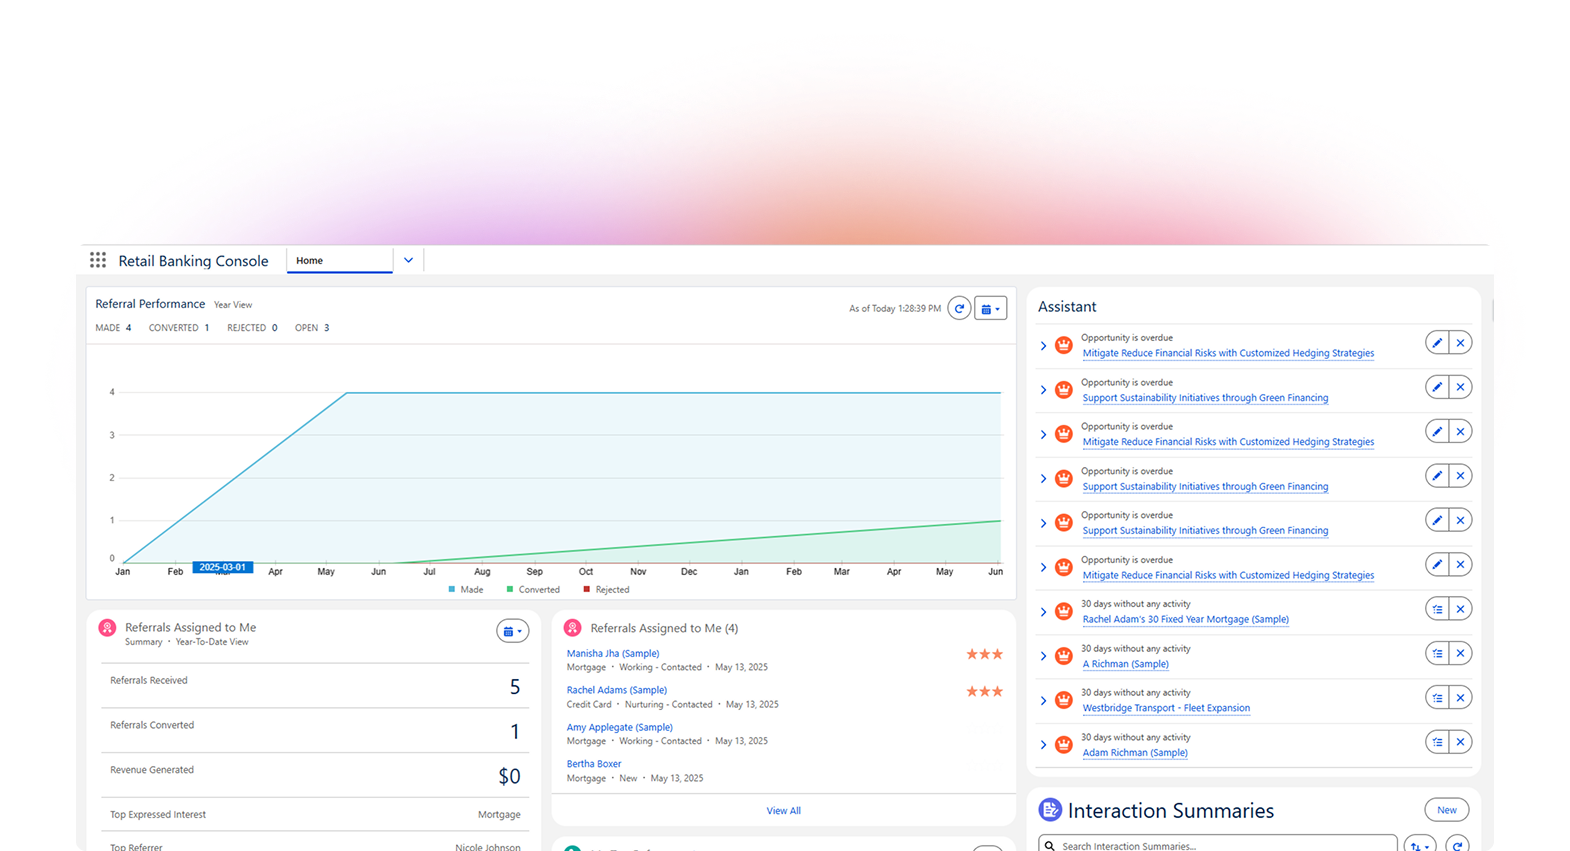Toggle the Rejected series in chart legend

607,590
